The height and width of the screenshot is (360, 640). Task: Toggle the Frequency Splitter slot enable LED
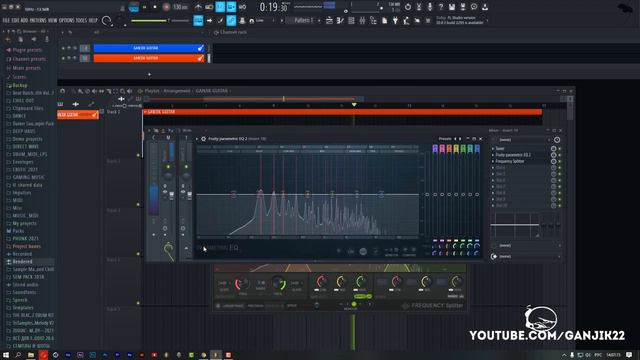[x=560, y=161]
